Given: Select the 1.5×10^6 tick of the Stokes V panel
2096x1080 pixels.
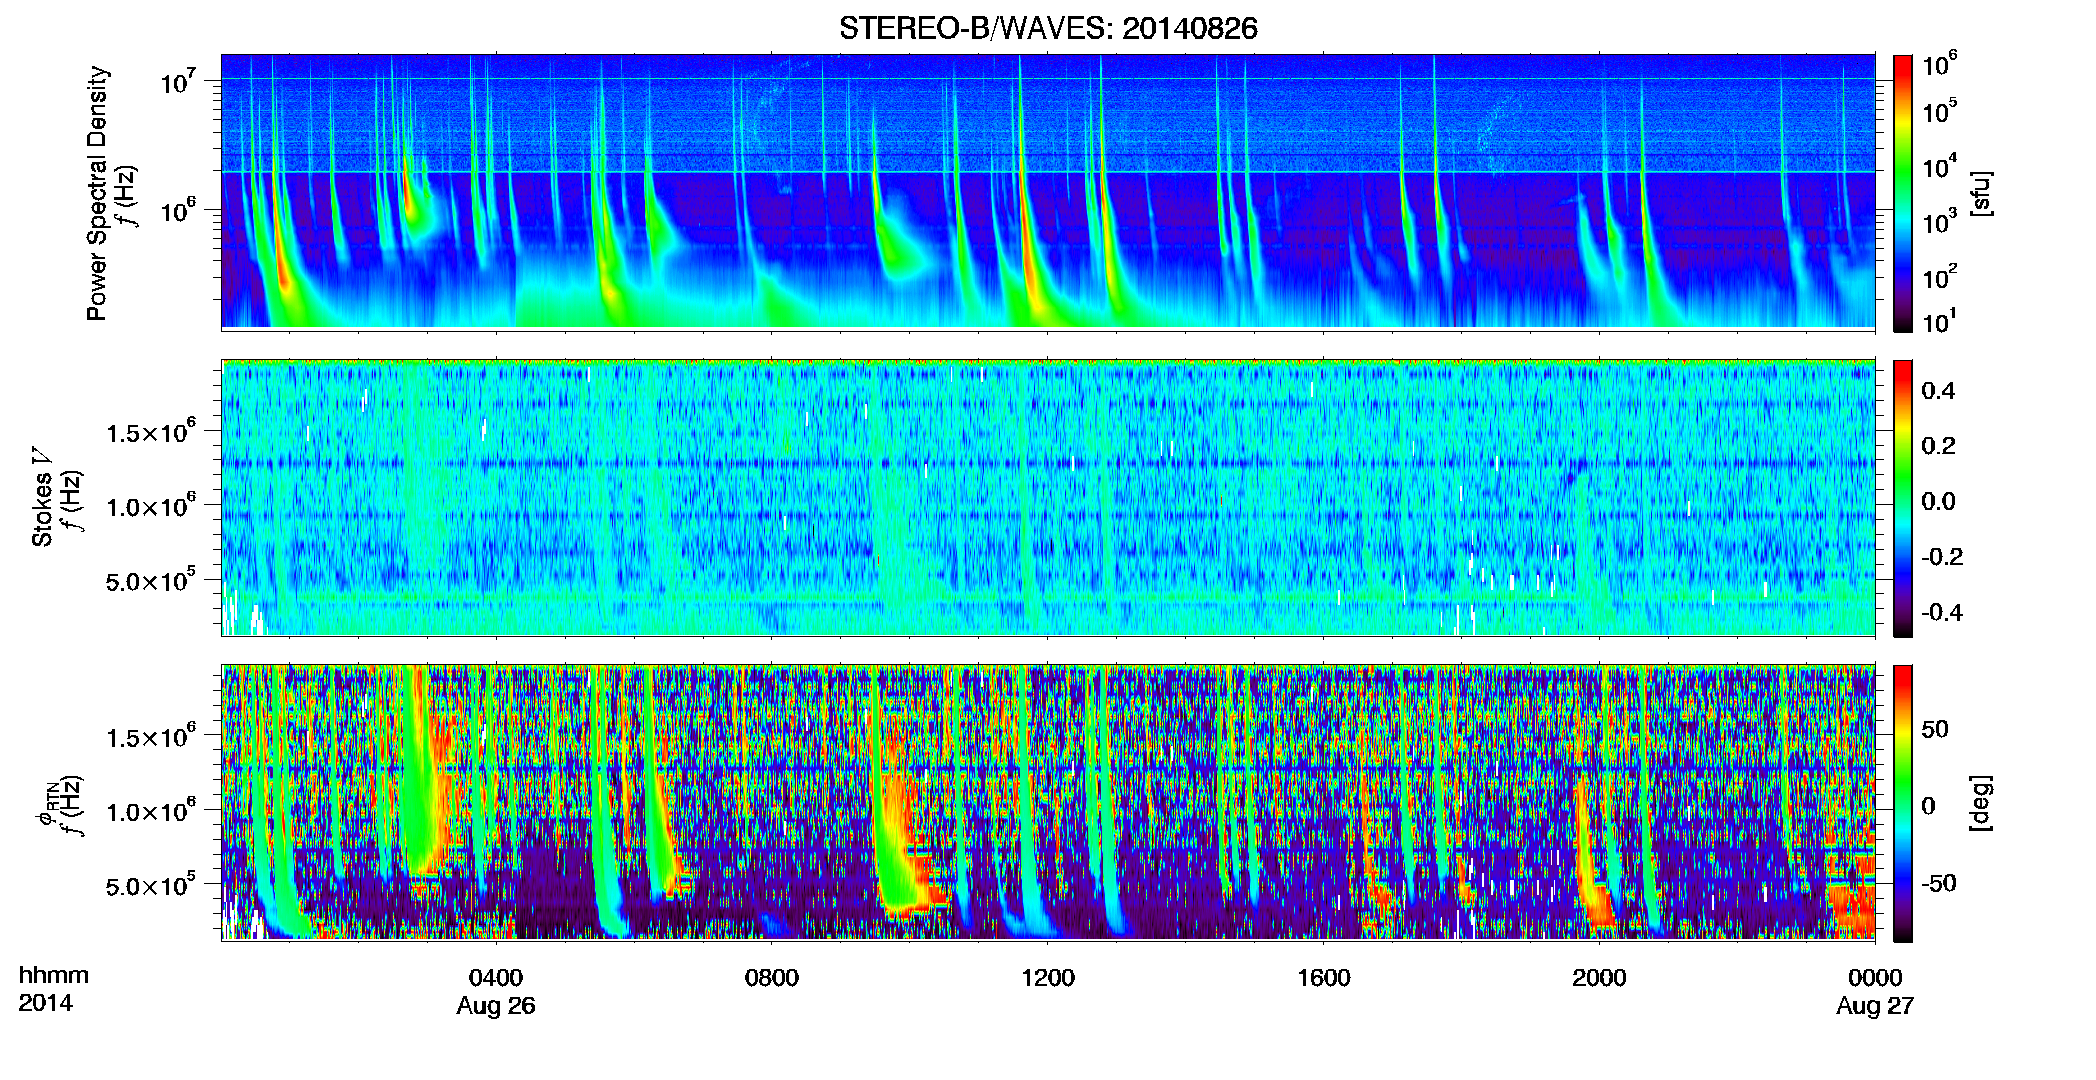Looking at the screenshot, I should tap(152, 432).
